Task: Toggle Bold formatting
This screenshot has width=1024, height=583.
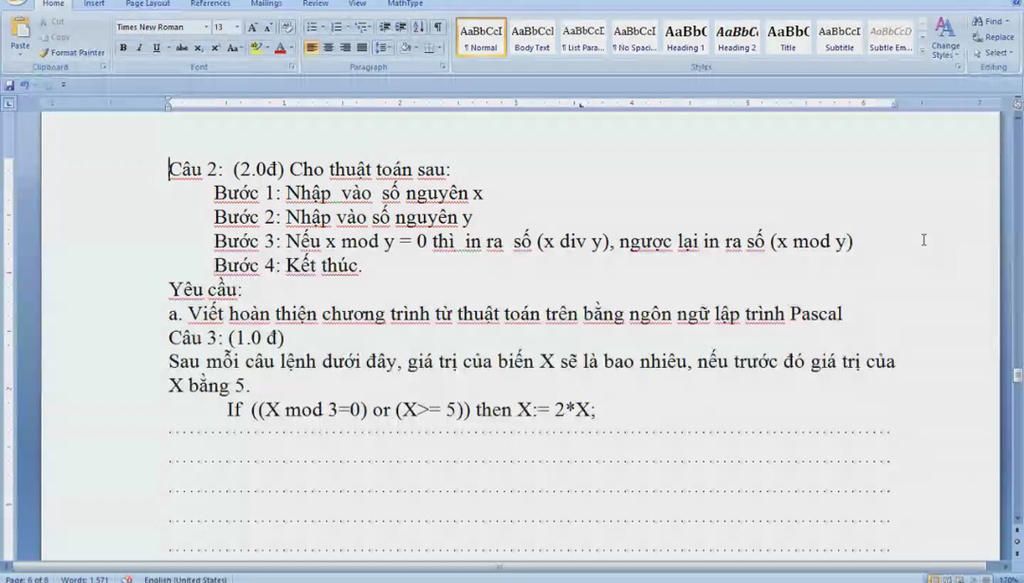Action: (123, 48)
